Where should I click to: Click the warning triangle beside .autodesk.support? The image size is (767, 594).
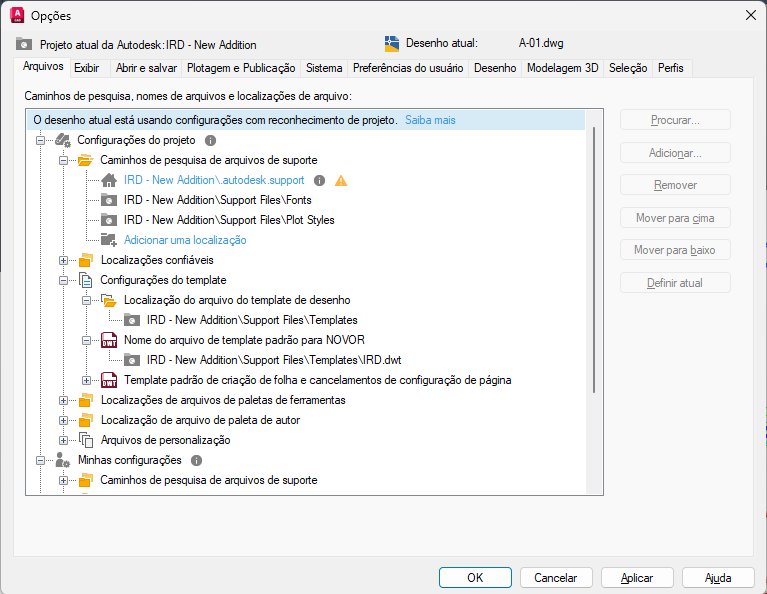pyautogui.click(x=341, y=181)
